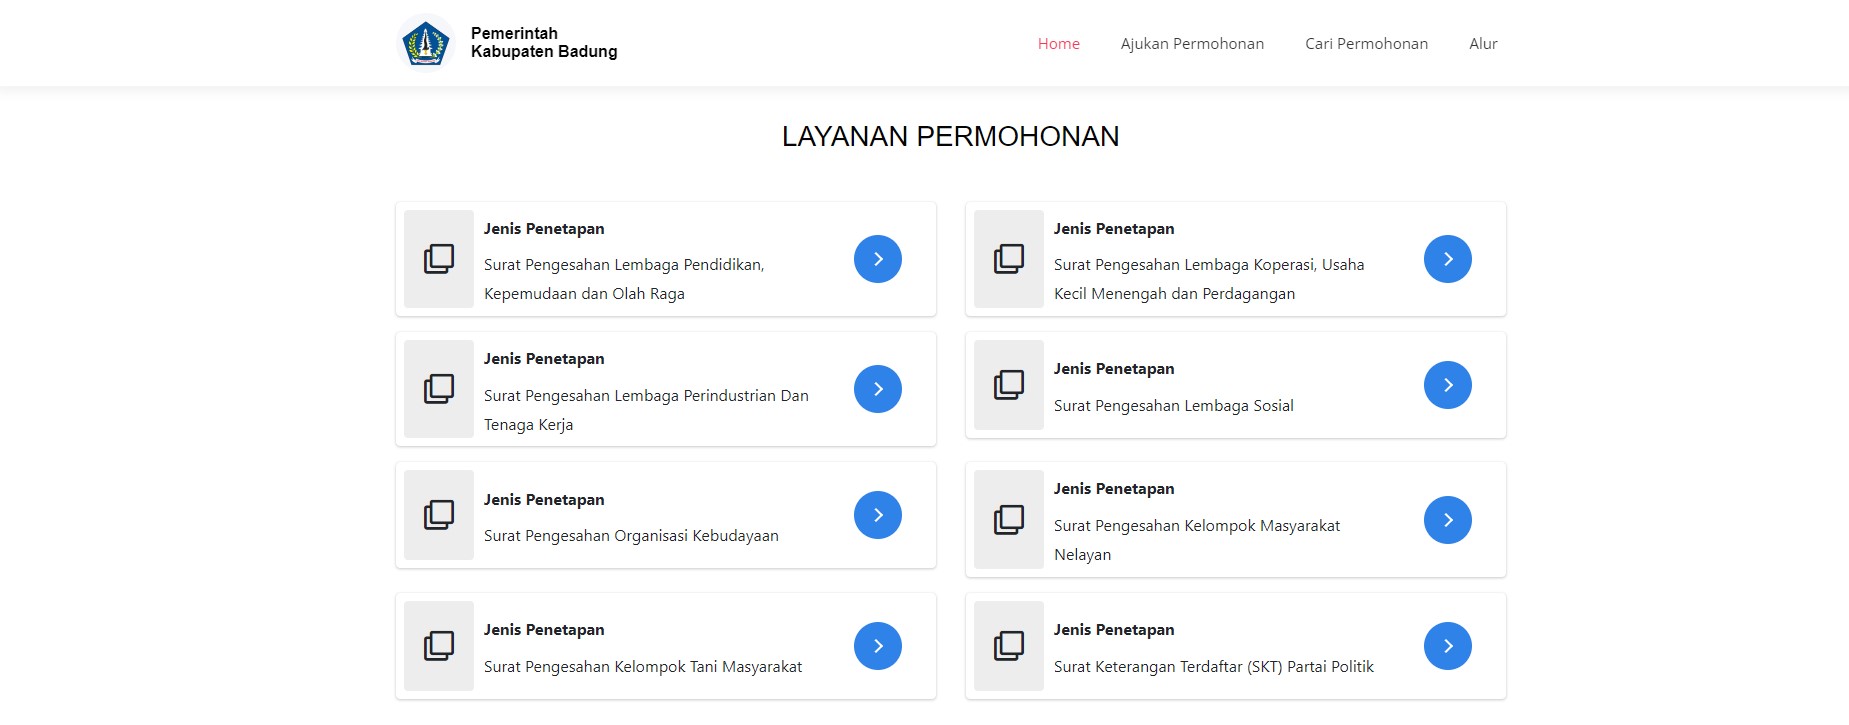Click document icon beside SKT Partai Politik
The height and width of the screenshot is (725, 1849).
(1009, 646)
